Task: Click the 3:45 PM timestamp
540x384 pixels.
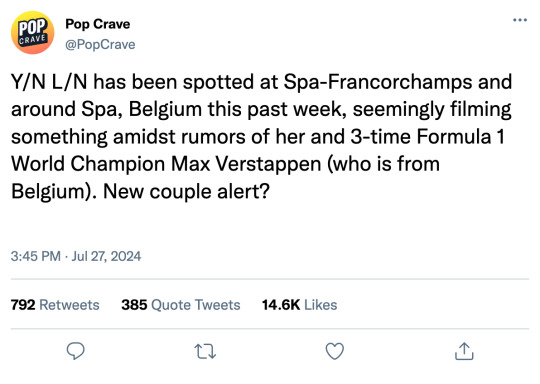Action: pos(35,256)
